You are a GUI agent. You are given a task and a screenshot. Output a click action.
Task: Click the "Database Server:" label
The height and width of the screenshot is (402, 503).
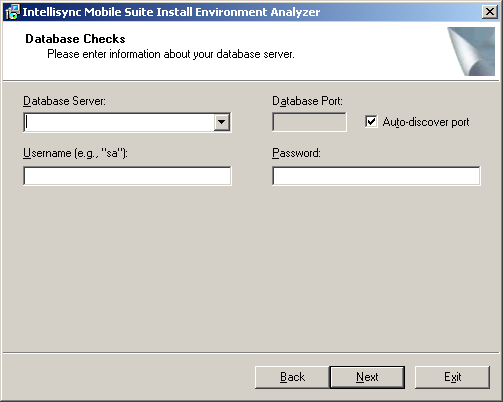(x=64, y=101)
